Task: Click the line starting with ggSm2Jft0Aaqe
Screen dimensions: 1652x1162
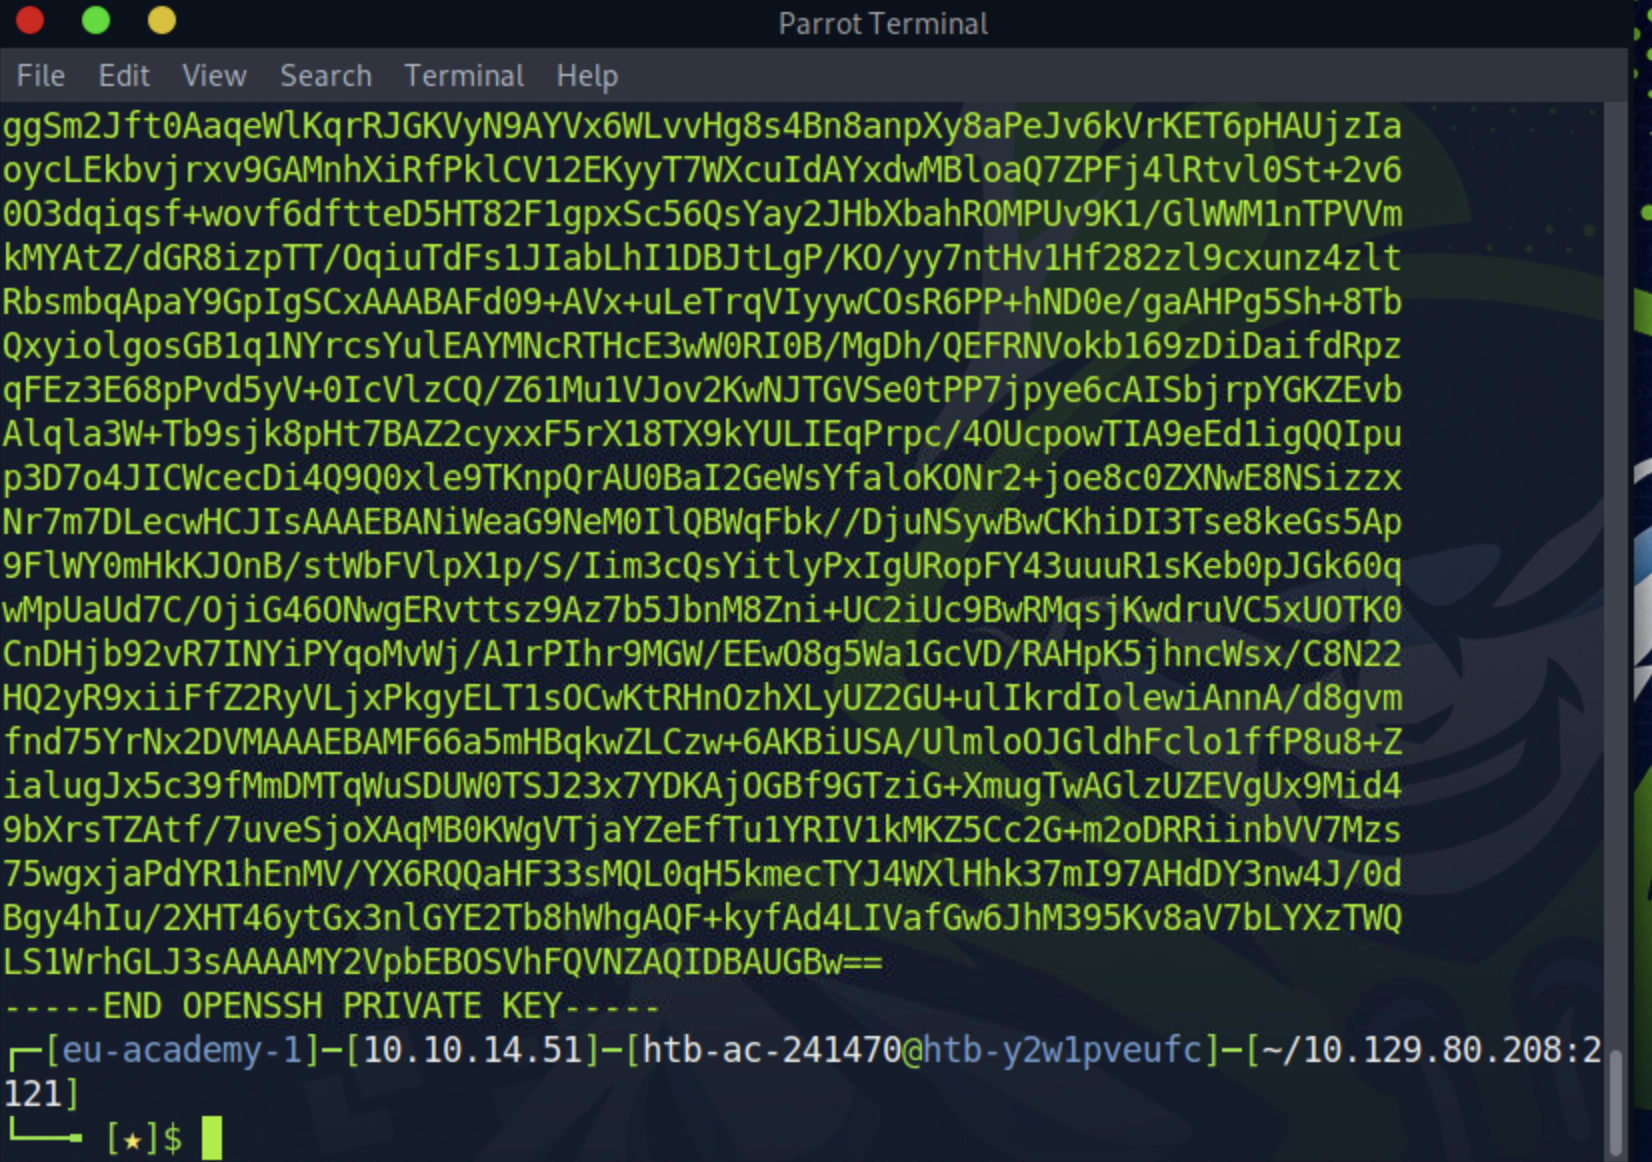Action: [x=702, y=127]
